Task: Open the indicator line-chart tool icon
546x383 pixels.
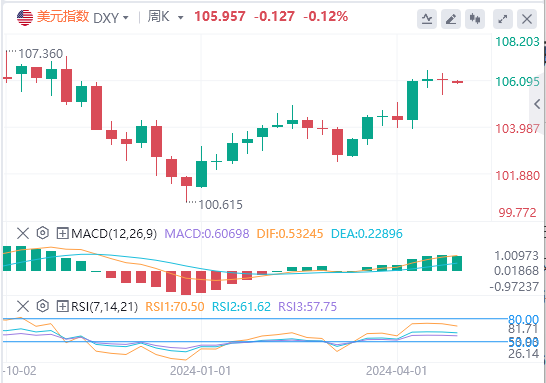Action: (x=427, y=19)
